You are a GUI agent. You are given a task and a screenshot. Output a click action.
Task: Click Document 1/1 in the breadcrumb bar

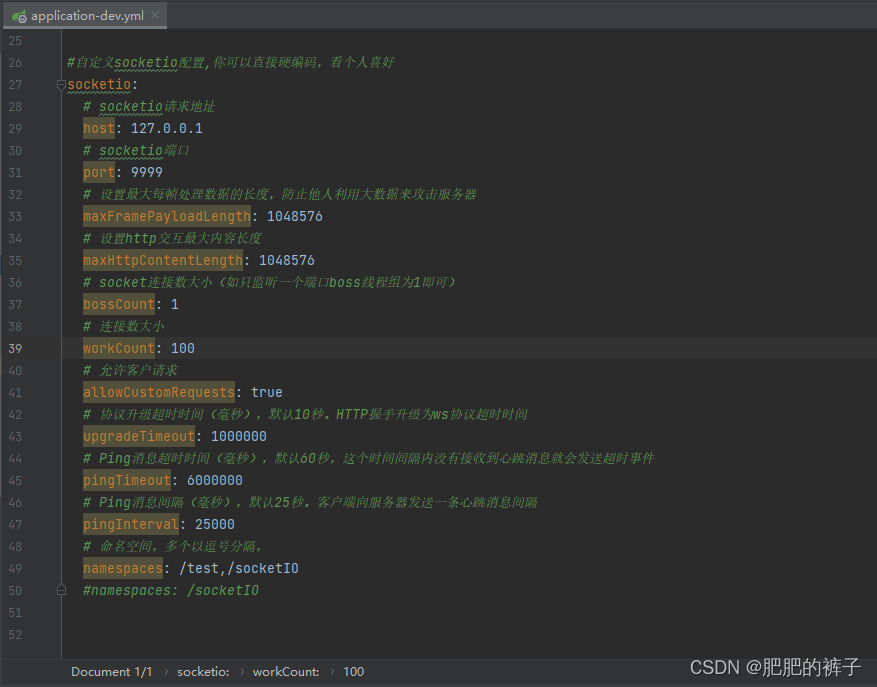(111, 671)
